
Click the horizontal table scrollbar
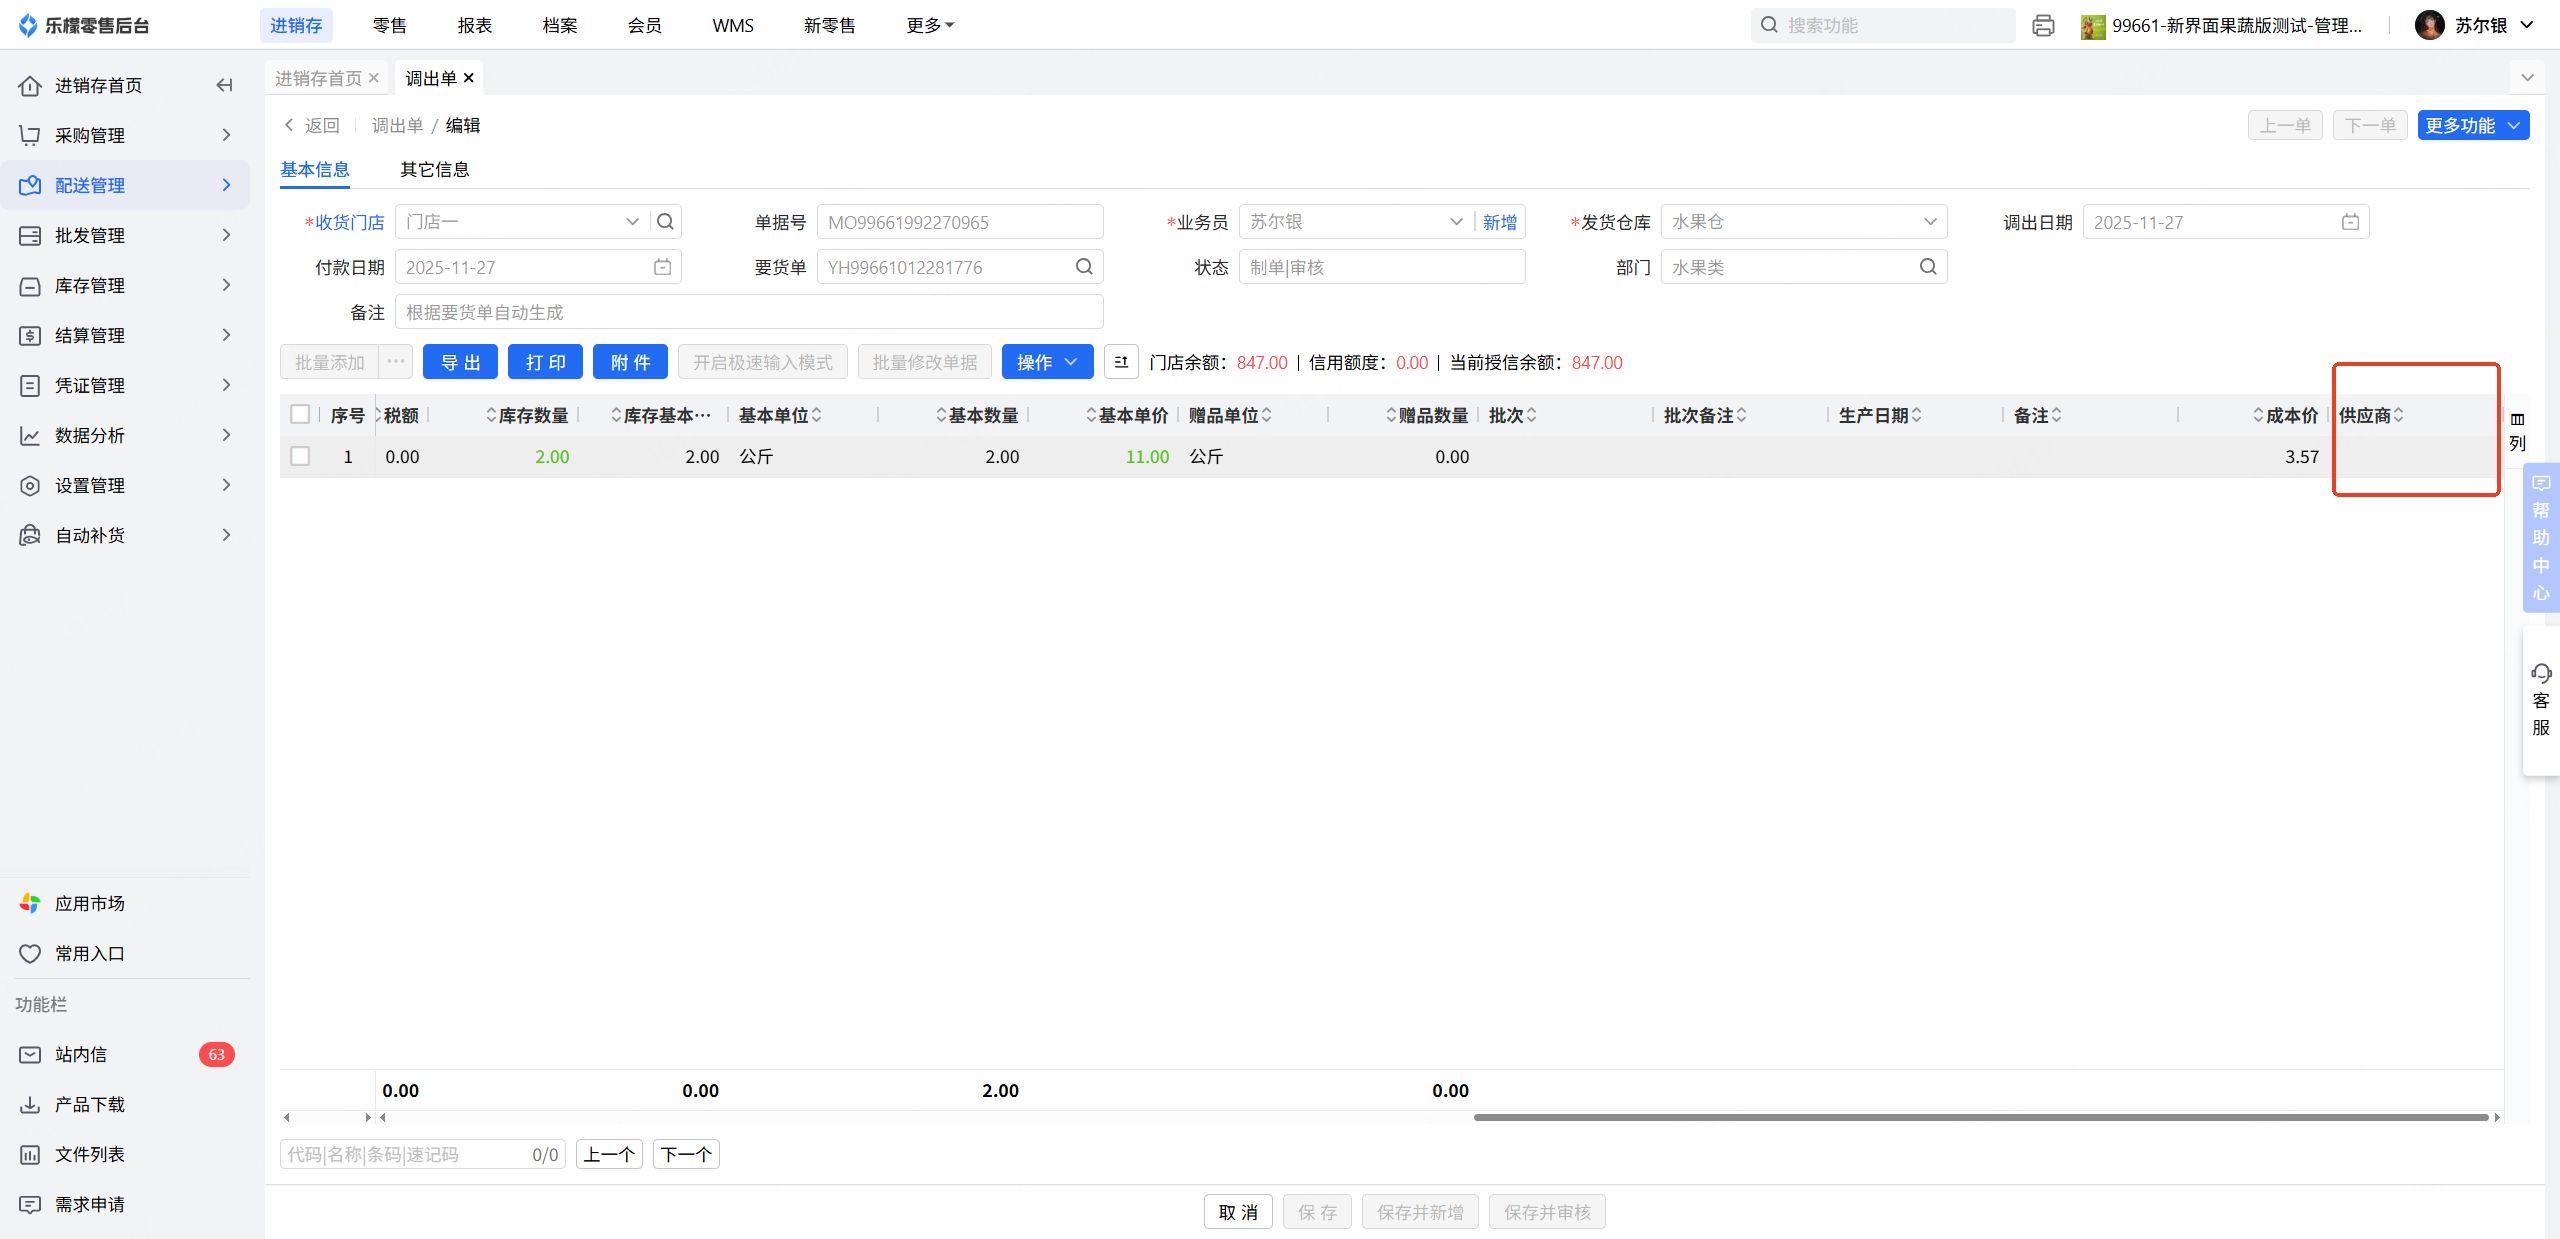[x=1980, y=1117]
